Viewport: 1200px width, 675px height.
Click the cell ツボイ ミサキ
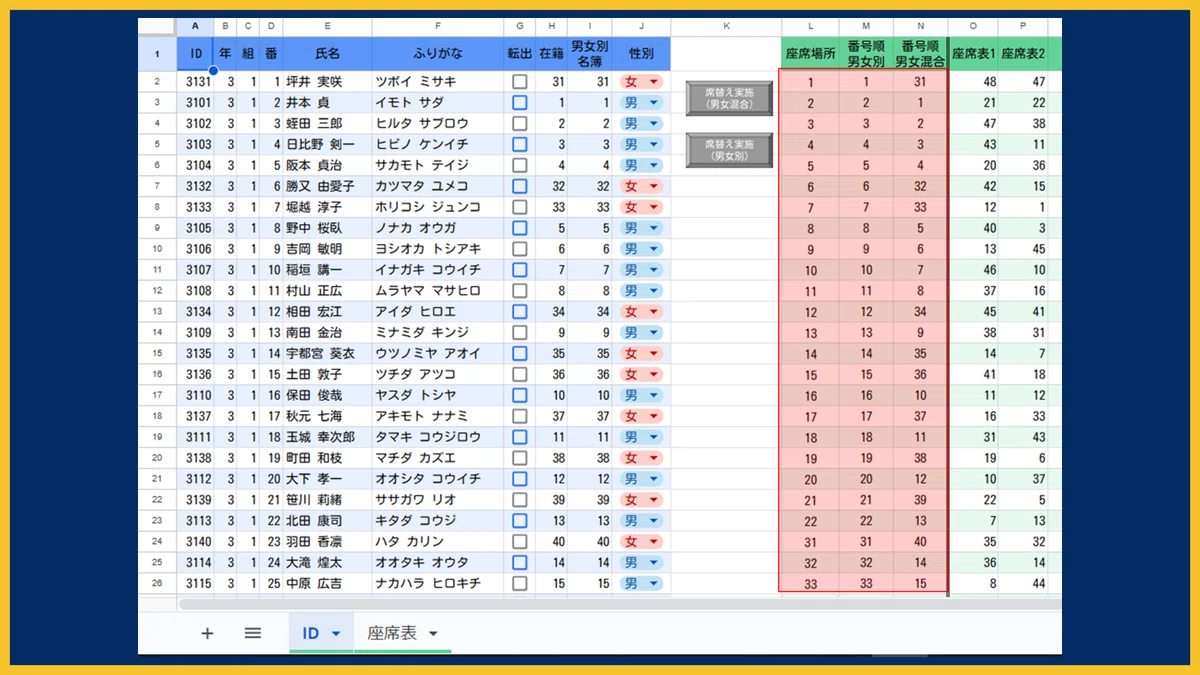click(x=437, y=82)
